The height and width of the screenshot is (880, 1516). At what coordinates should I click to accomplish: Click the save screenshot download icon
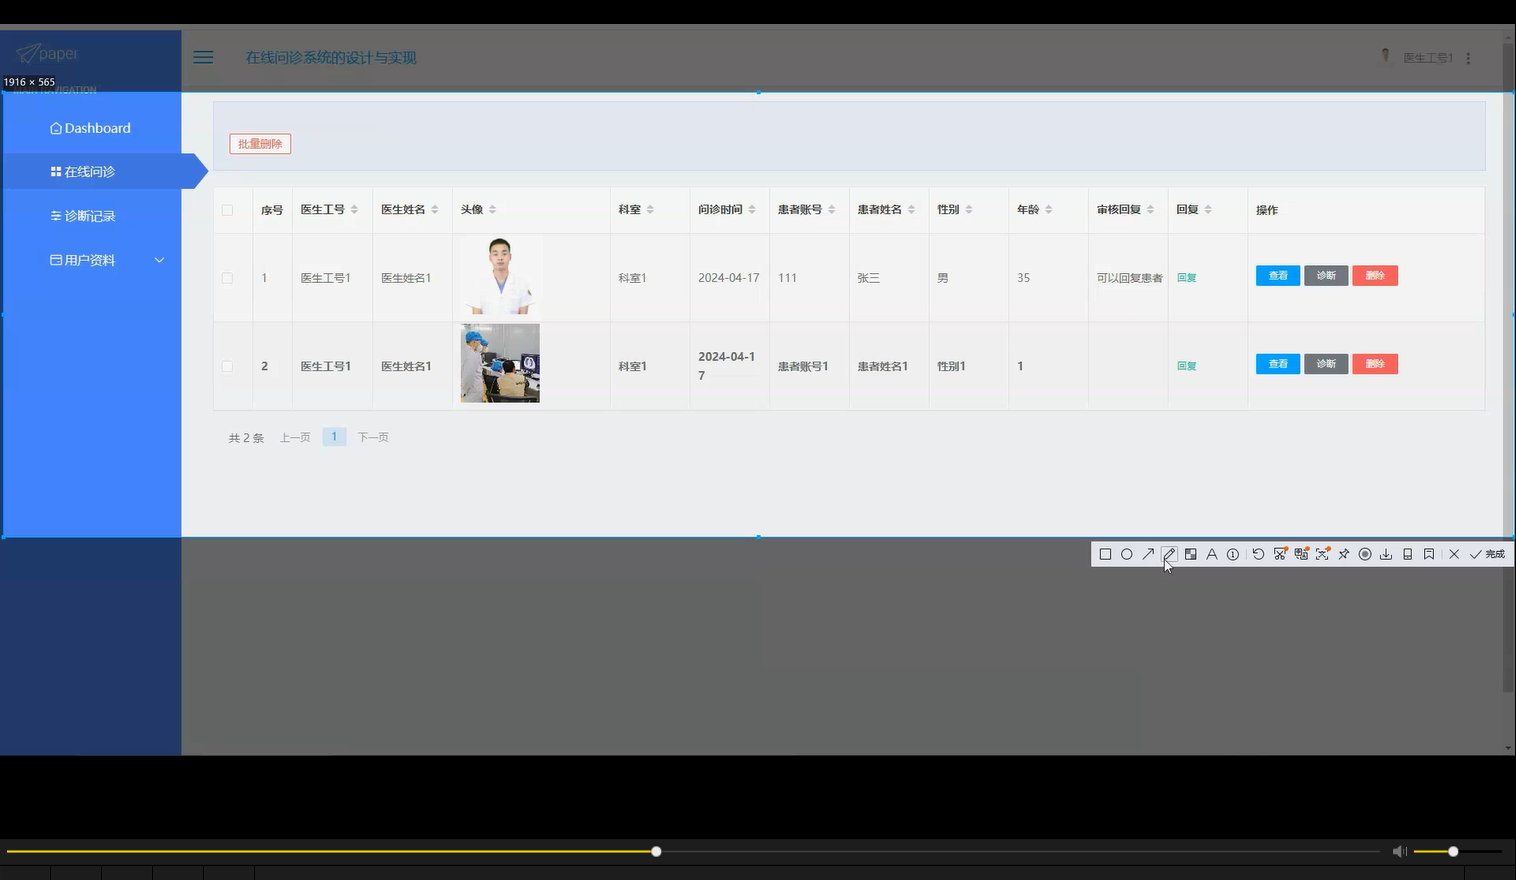[1386, 554]
